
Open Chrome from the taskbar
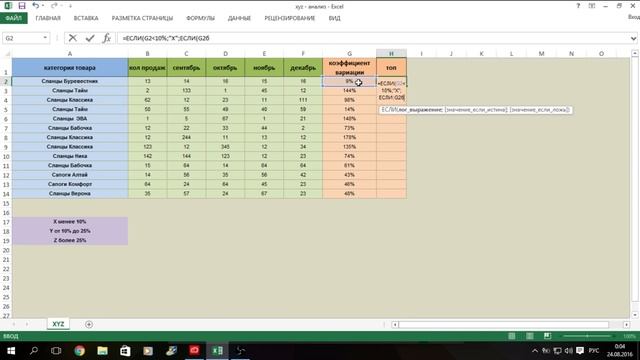tap(80, 351)
